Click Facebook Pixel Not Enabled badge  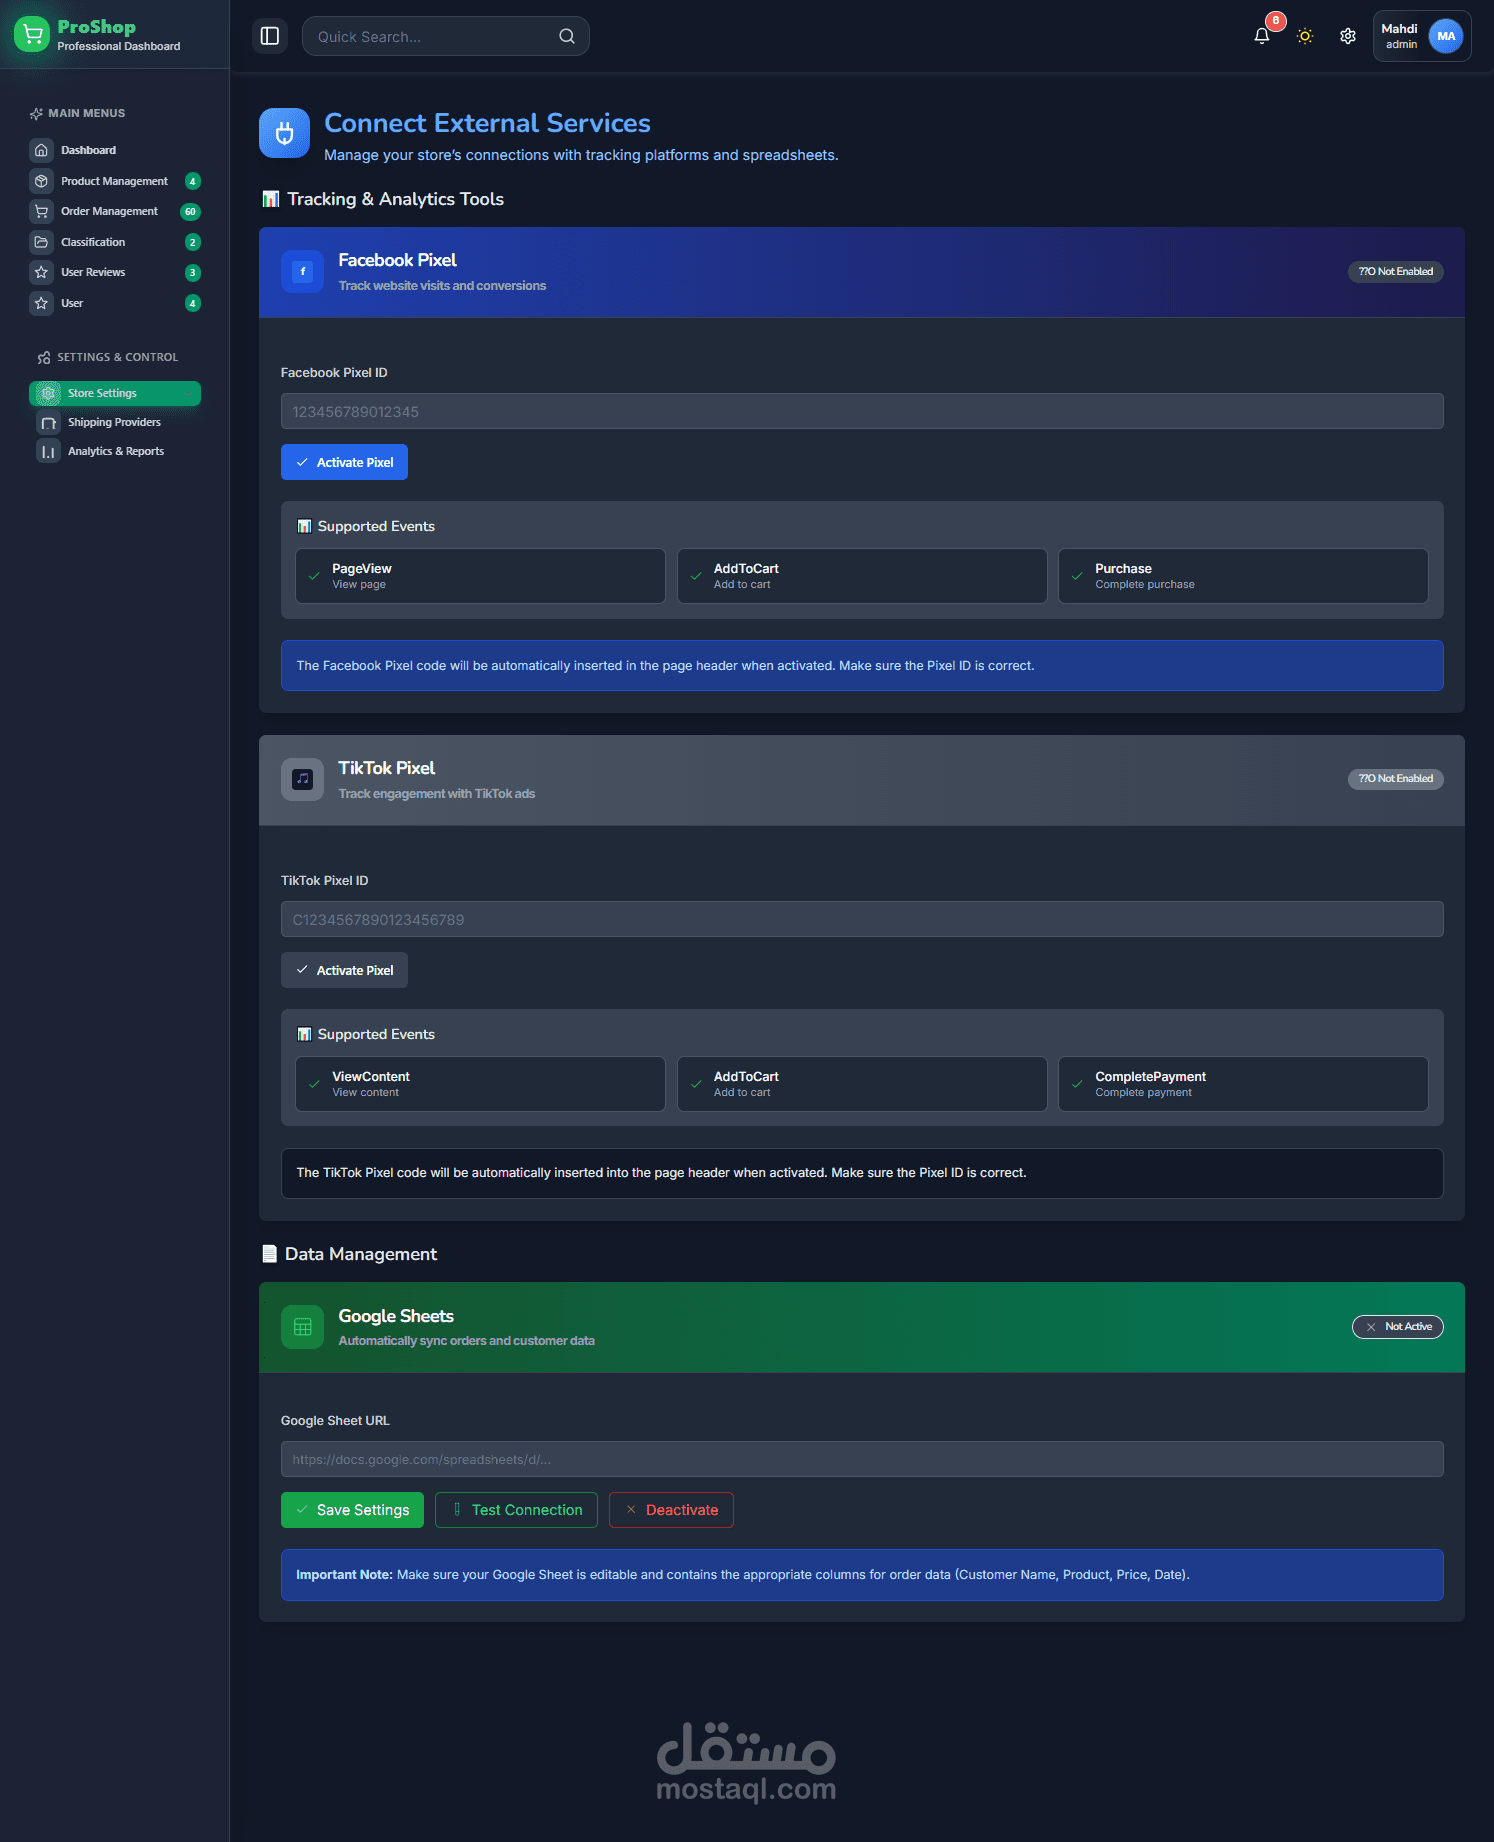1395,272
